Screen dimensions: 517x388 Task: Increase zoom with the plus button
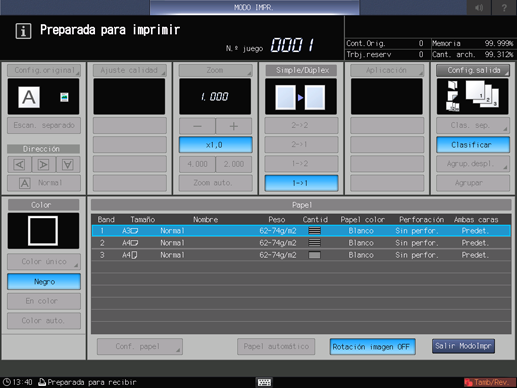pos(234,126)
